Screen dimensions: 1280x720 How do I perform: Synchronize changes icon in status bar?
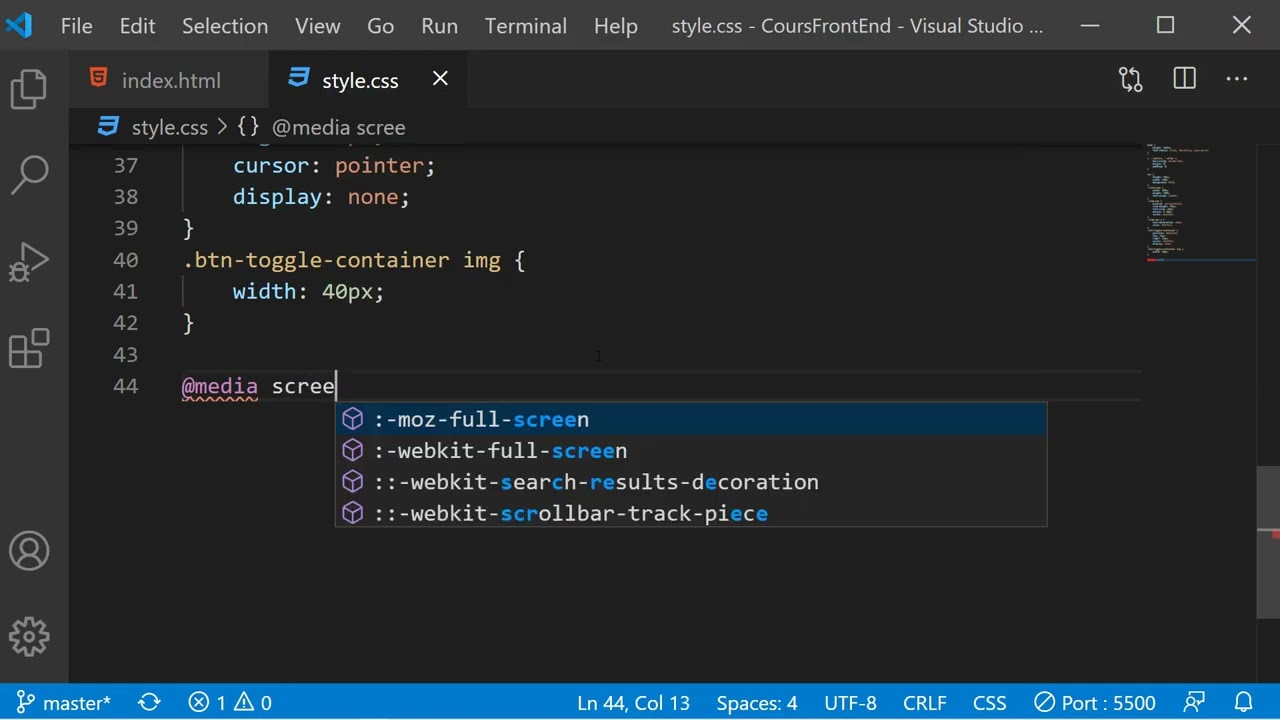(x=149, y=703)
